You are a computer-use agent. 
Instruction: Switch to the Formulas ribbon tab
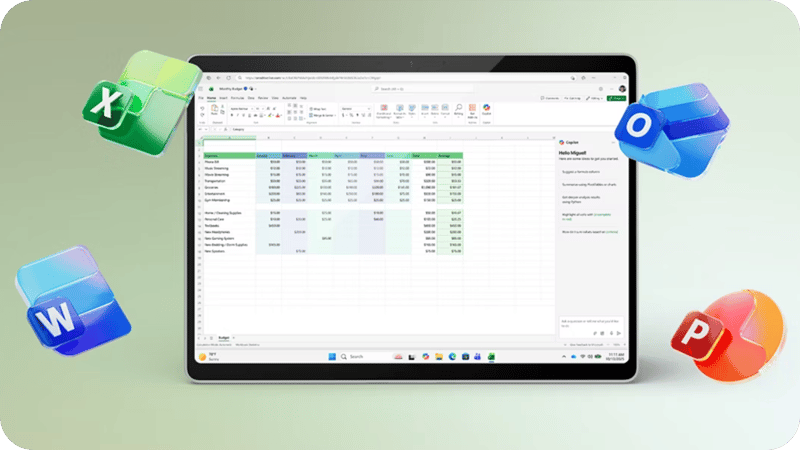(237, 98)
